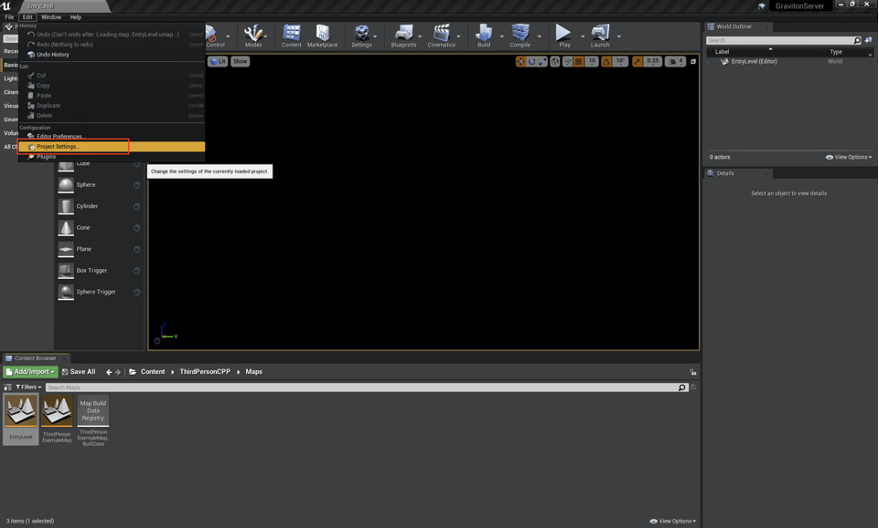The height and width of the screenshot is (529, 879).
Task: Select the rotate mode viewport icon
Action: pos(531,62)
